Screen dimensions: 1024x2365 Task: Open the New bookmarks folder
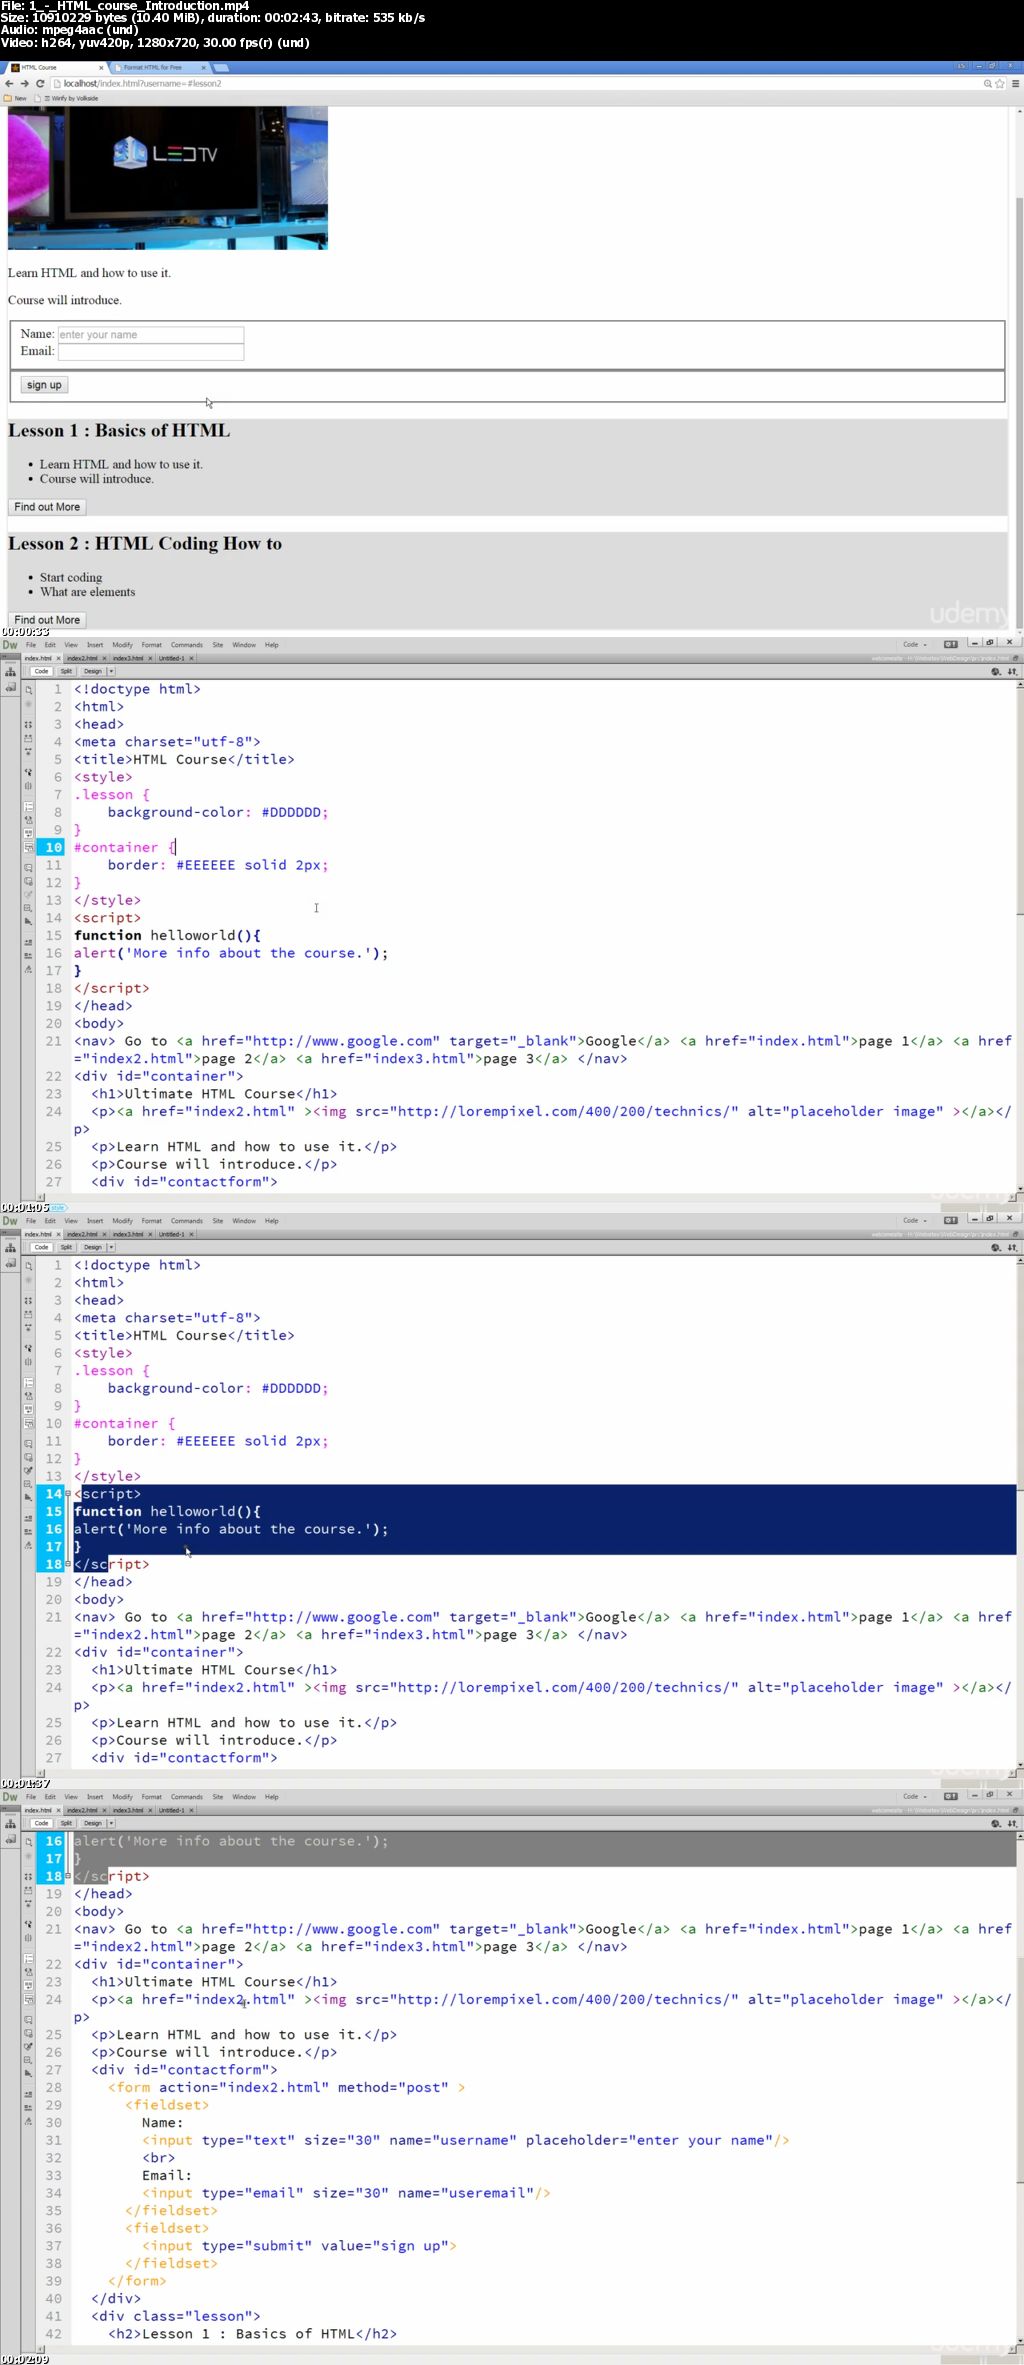(15, 98)
